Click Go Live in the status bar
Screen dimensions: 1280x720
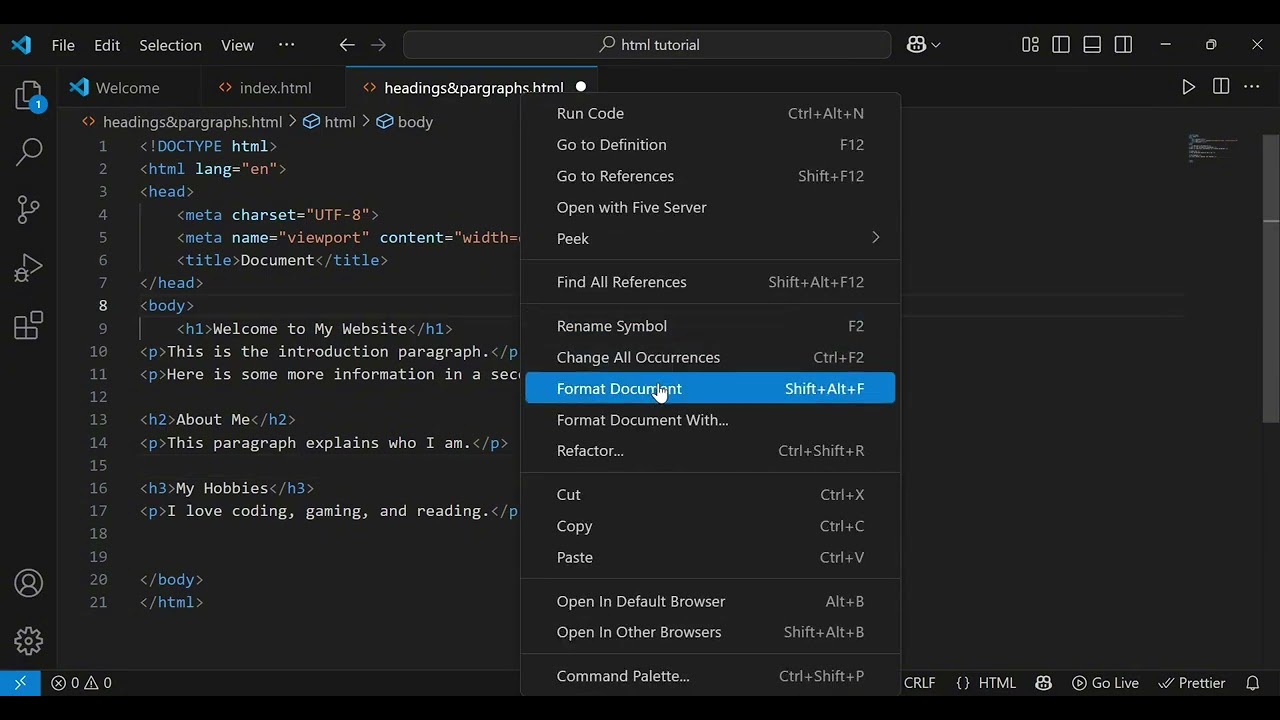[x=1105, y=683]
